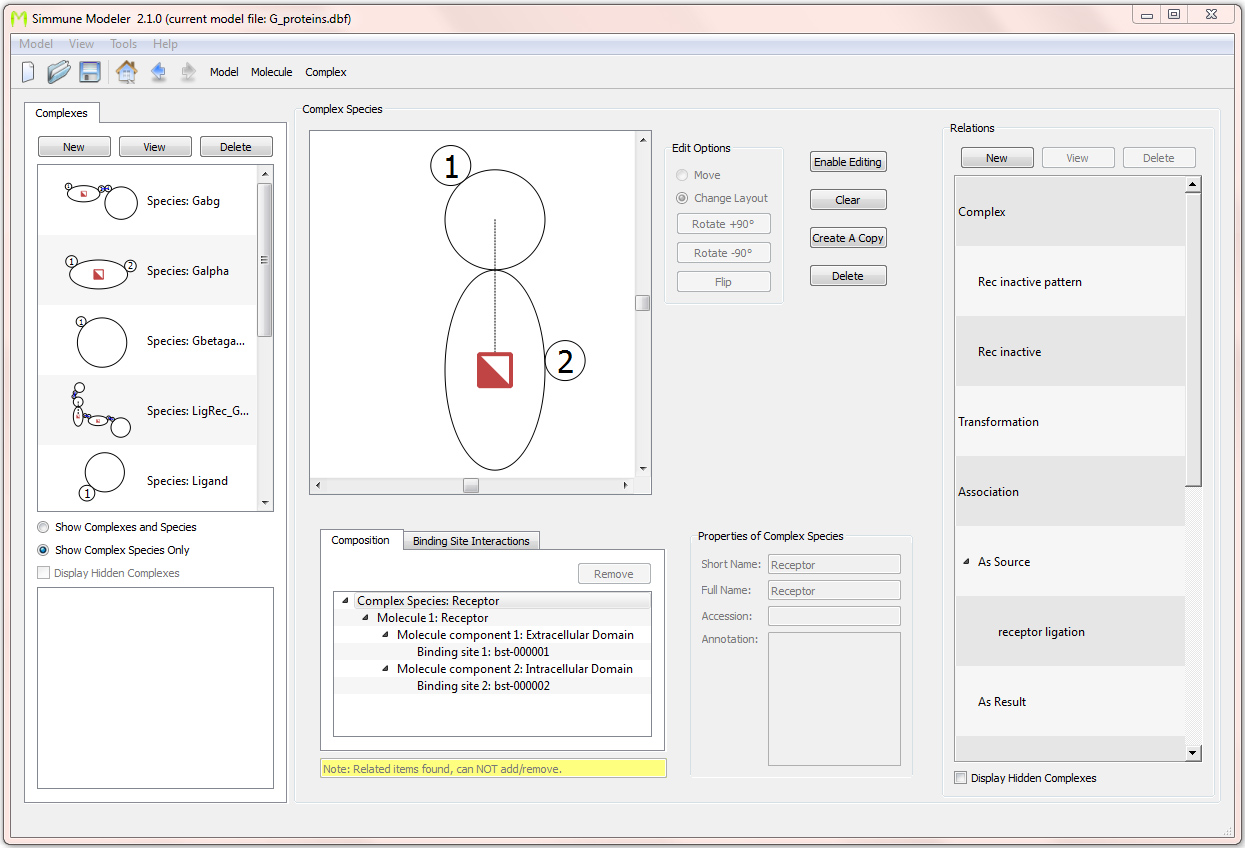Click the canvas vertical scrollbar thumb
Viewport: 1245px width, 848px height.
click(x=643, y=303)
